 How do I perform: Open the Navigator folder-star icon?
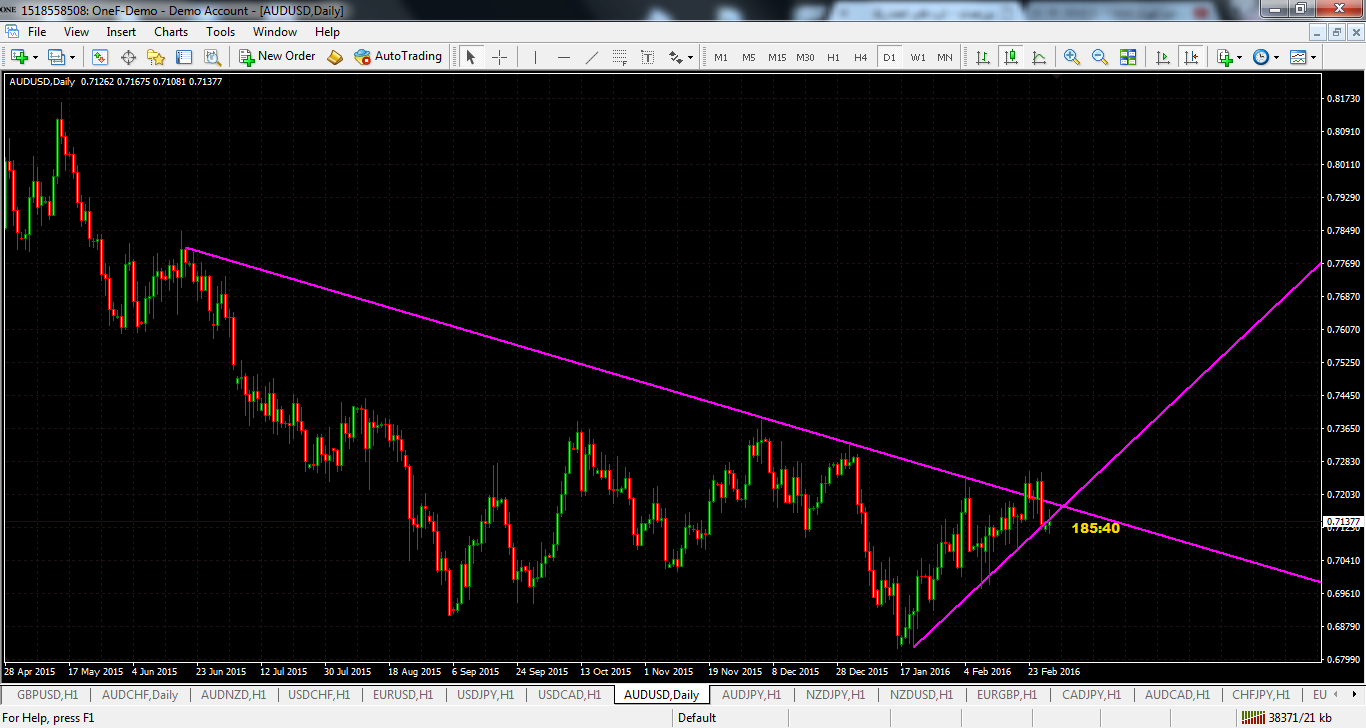click(x=156, y=57)
